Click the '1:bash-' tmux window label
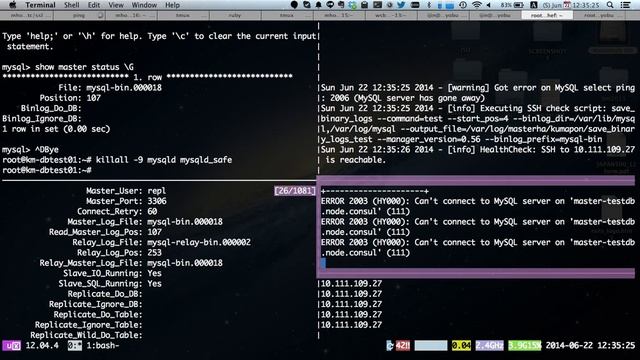This screenshot has width=640, height=360. 103,346
